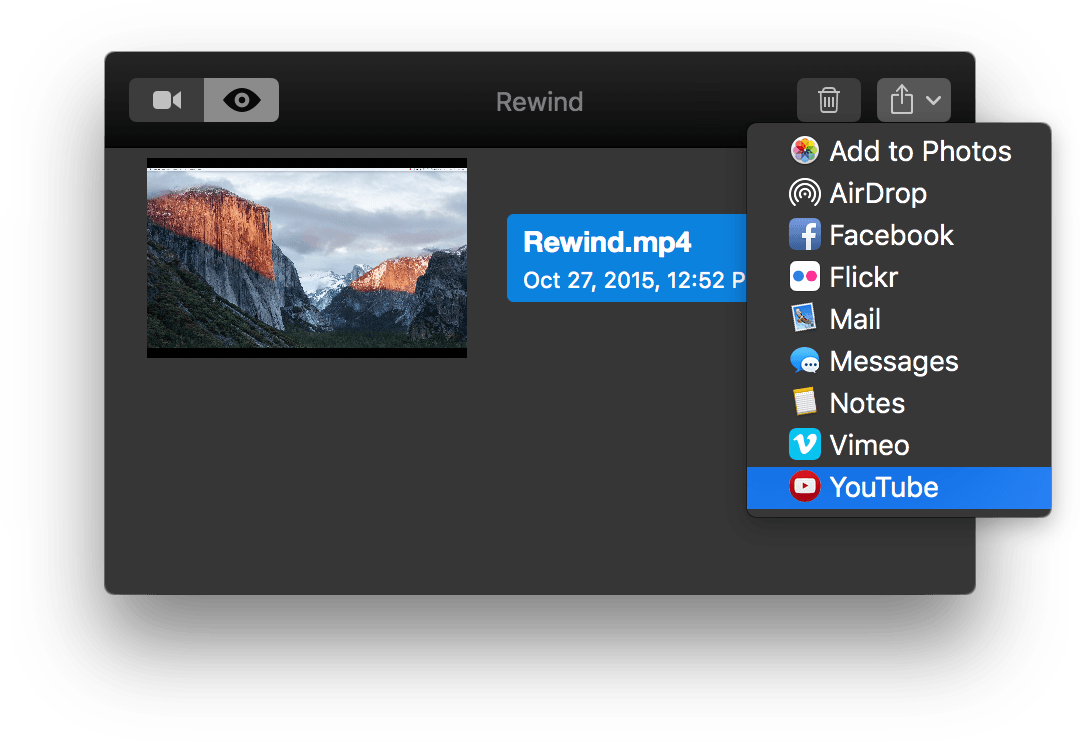The width and height of the screenshot is (1080, 742).
Task: Switch to the video camera recording mode
Action: pos(167,101)
